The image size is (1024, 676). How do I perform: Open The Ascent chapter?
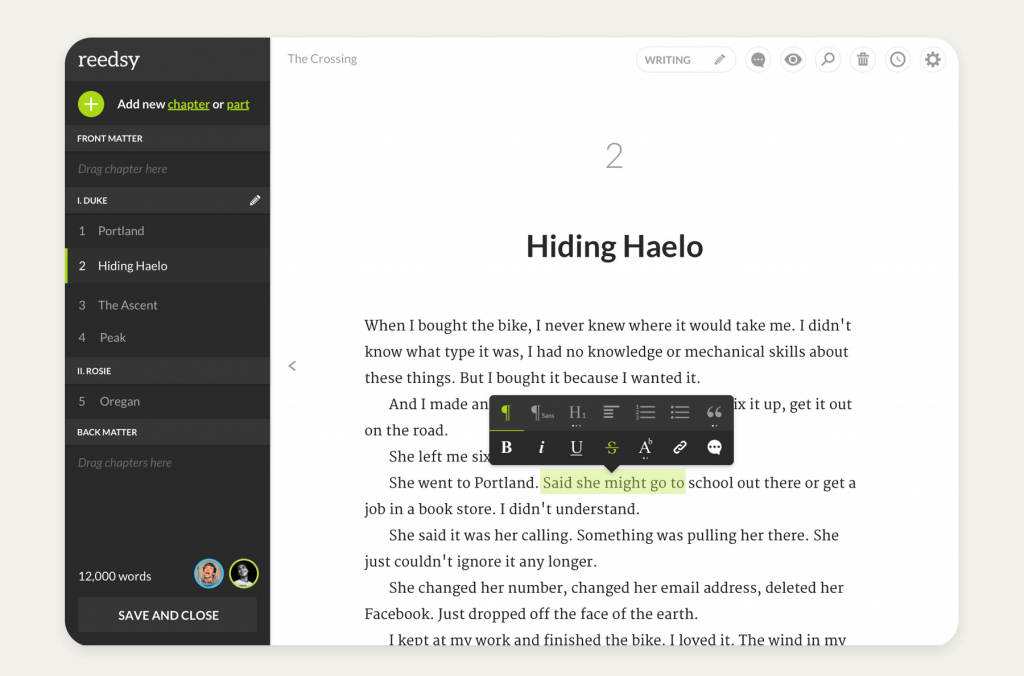coord(128,305)
